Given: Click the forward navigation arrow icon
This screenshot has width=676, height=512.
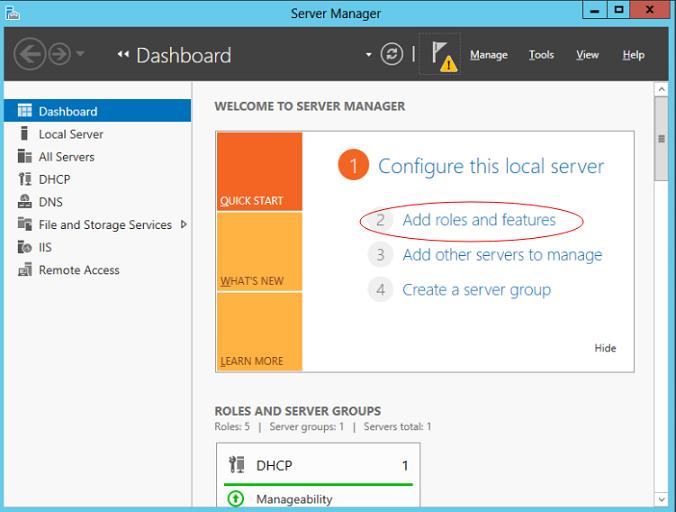Looking at the screenshot, I should pos(59,55).
